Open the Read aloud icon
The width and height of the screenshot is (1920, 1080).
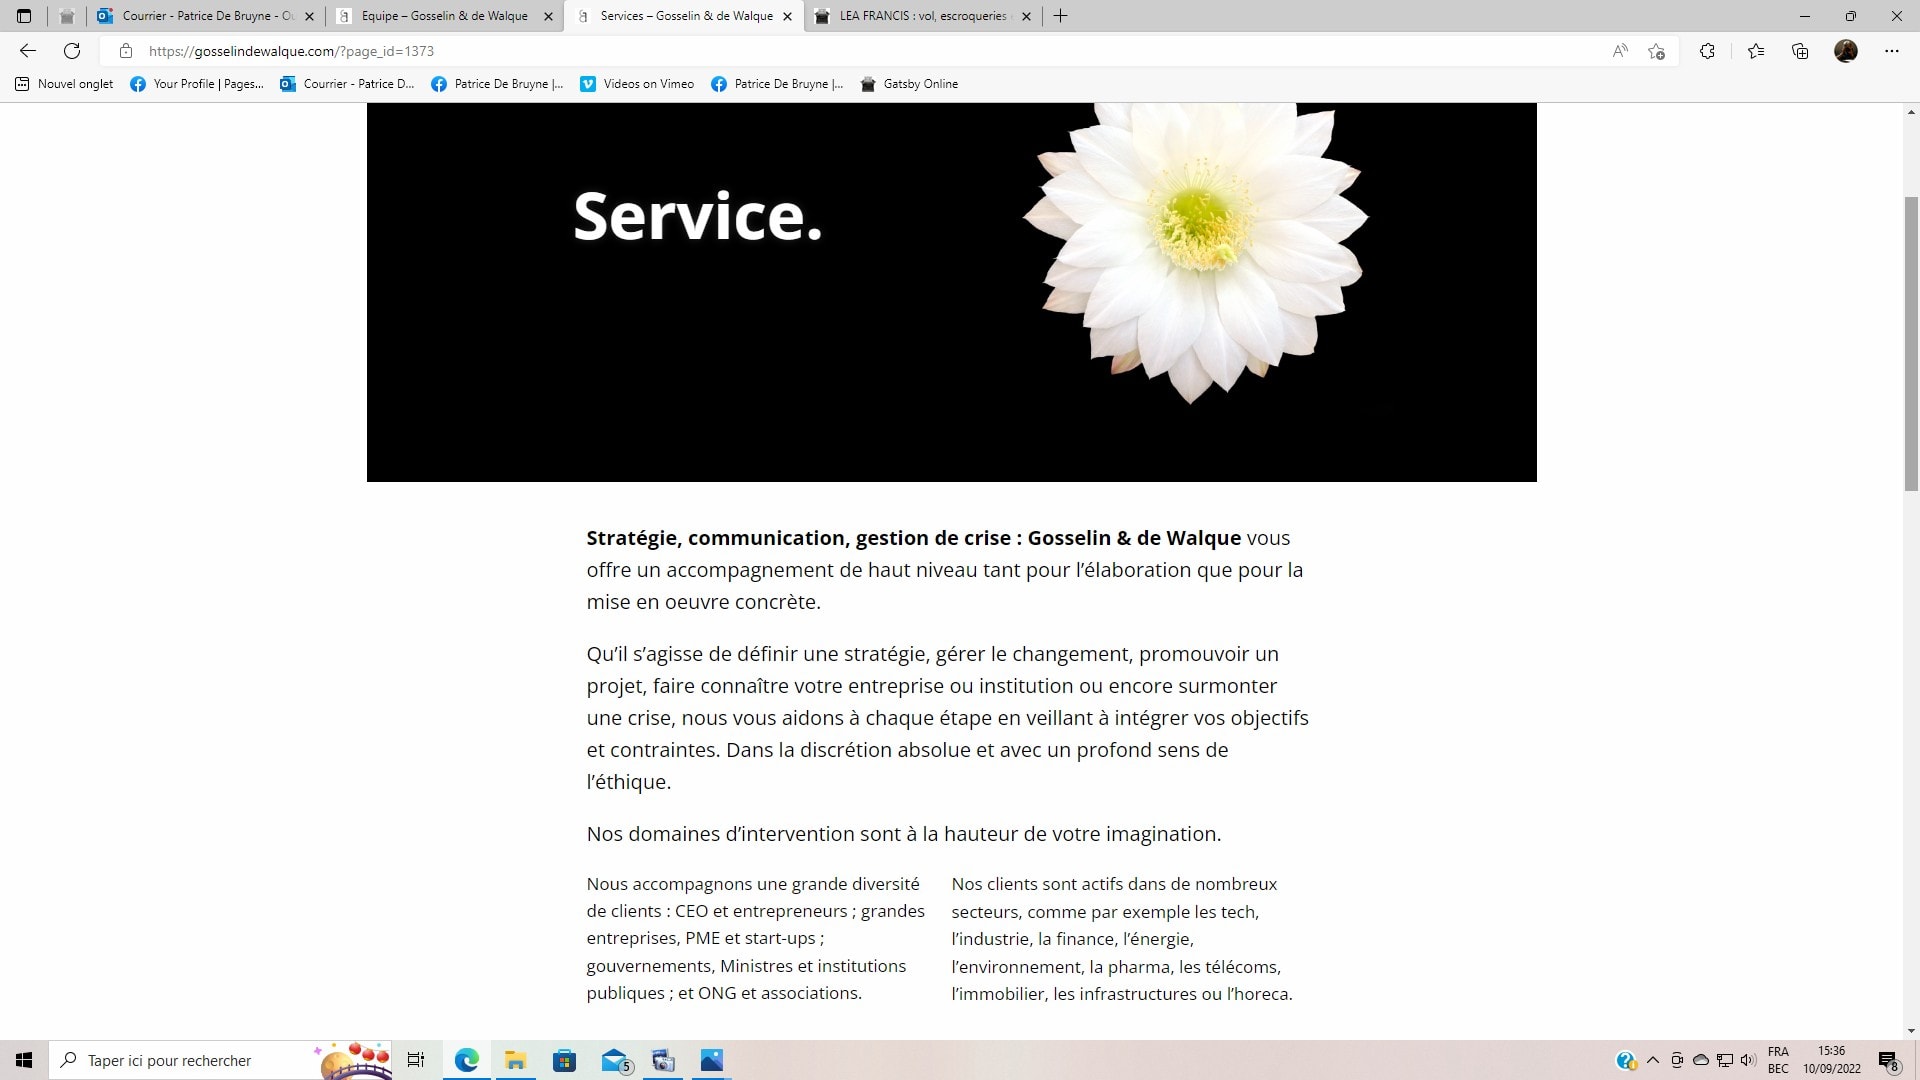(1620, 51)
